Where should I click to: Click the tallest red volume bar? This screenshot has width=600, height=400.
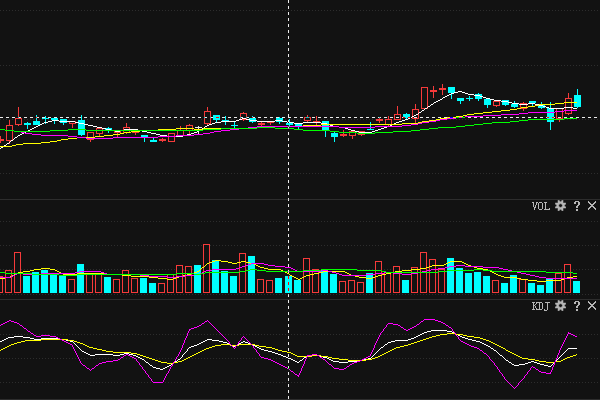tap(207, 268)
